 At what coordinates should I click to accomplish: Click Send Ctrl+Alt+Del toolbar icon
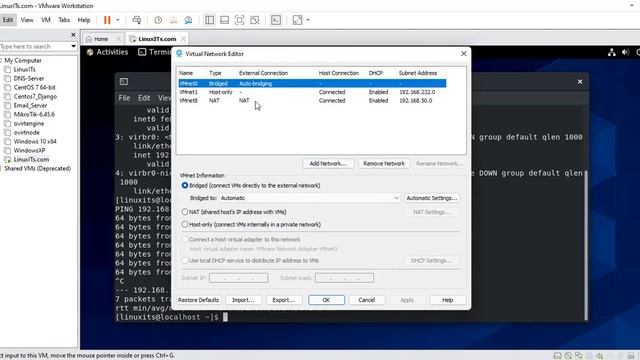tap(137, 20)
